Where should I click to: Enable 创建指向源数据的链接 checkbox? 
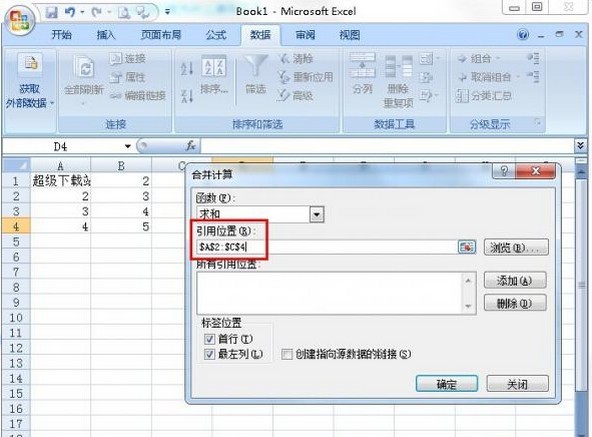tap(287, 354)
